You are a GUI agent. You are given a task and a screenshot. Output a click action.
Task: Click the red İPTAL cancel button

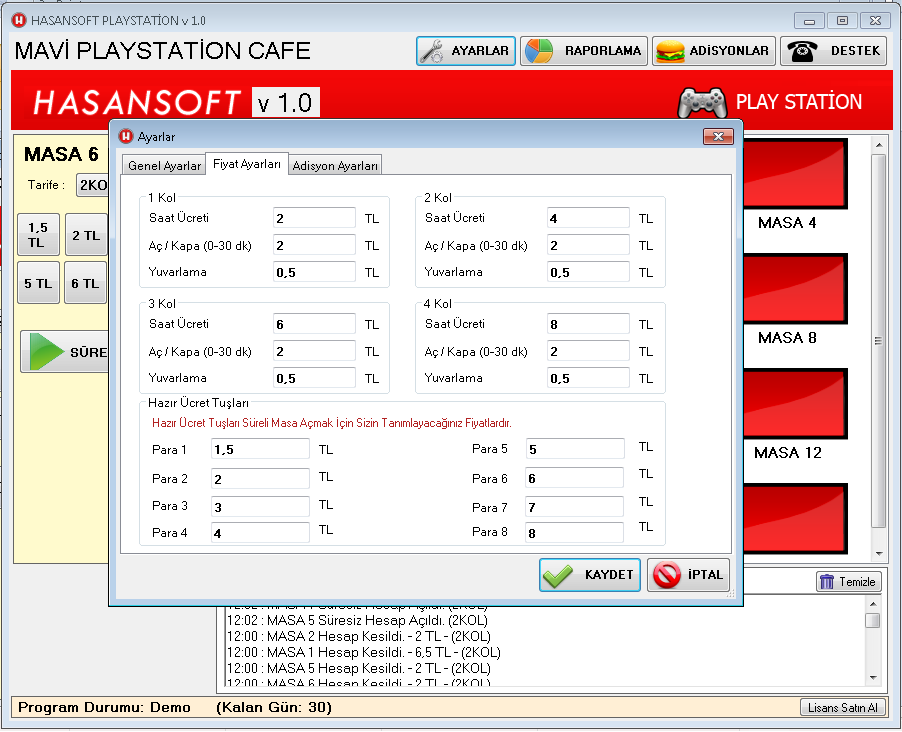689,575
